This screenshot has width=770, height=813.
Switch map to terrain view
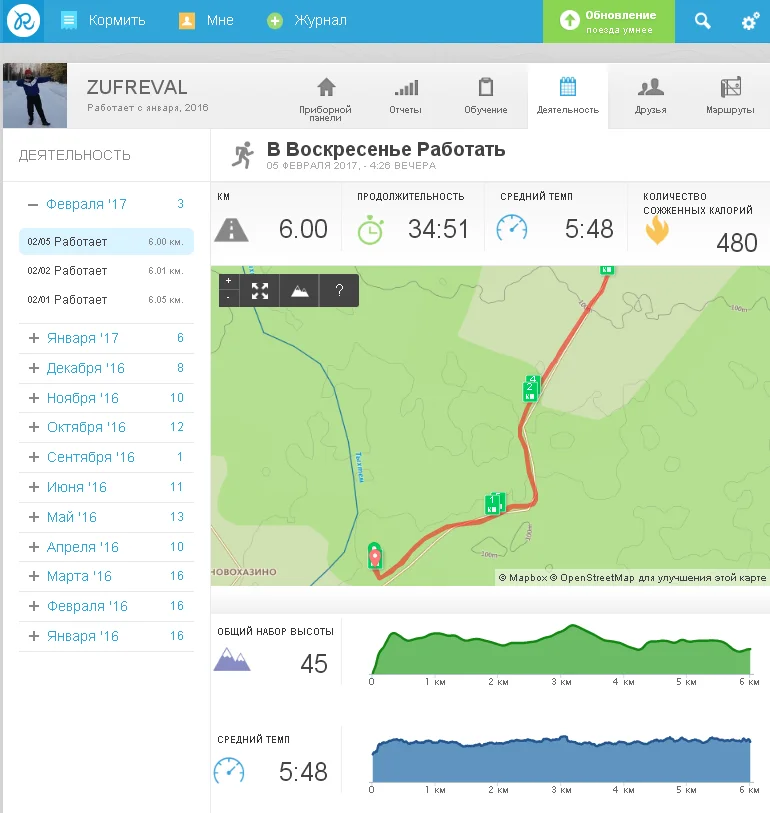coord(300,291)
